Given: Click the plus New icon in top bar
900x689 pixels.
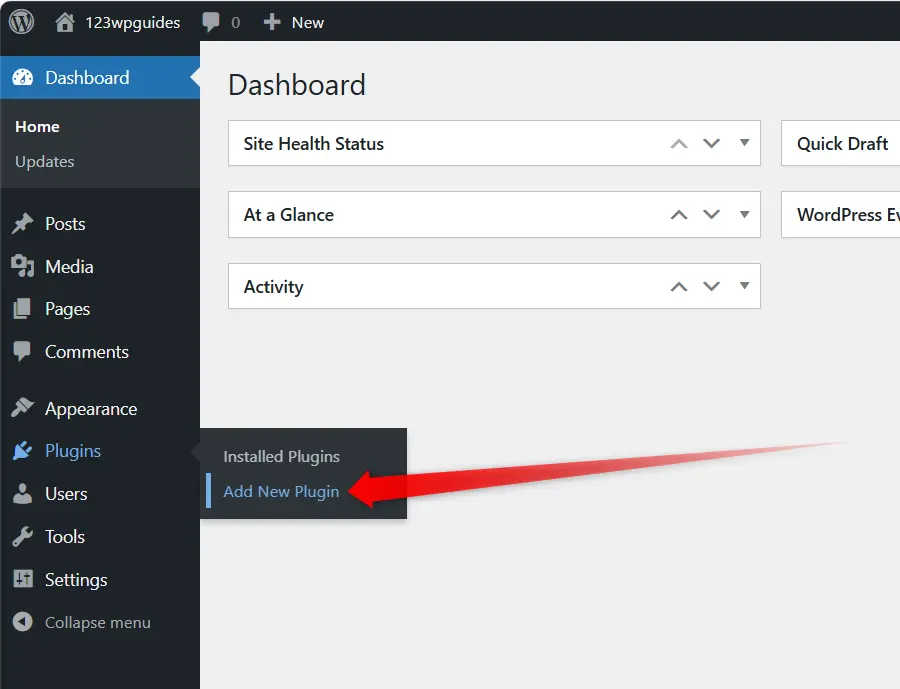Looking at the screenshot, I should coord(271,22).
